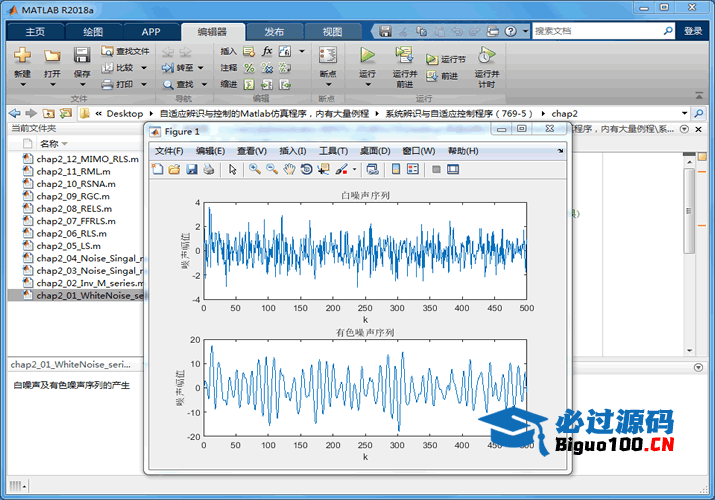This screenshot has width=715, height=500.
Task: Click Save Figure icon in Figure 1 toolbar
Action: coord(192,170)
